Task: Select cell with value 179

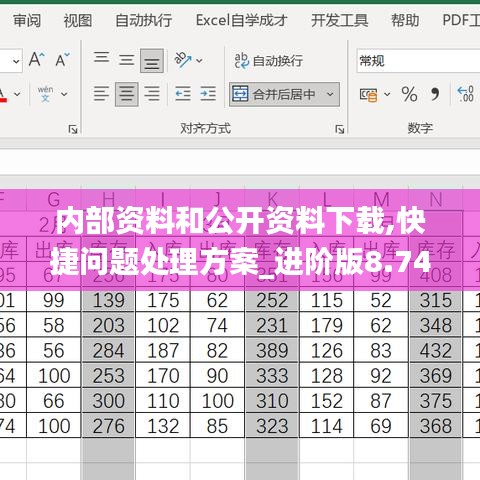Action: coord(327,325)
